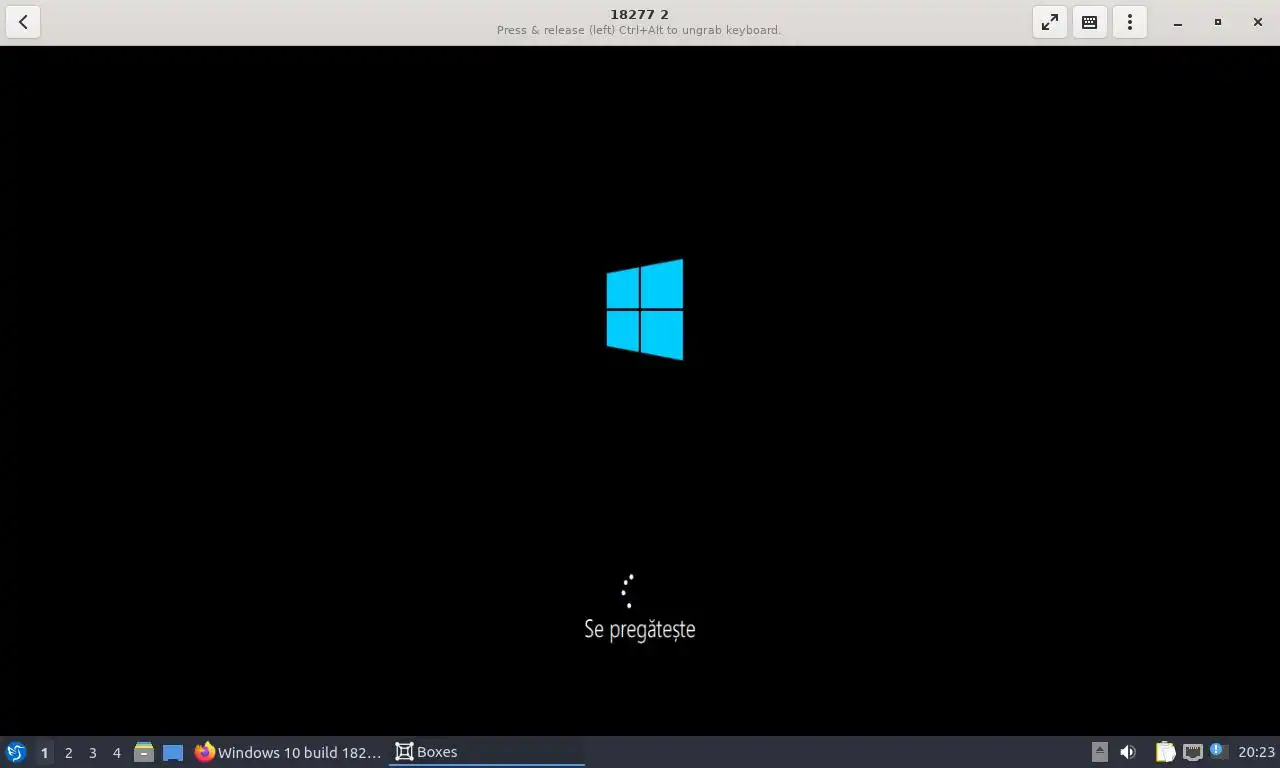The width and height of the screenshot is (1280, 768).
Task: Switch the VM view to fullscreen
Action: pos(1050,22)
